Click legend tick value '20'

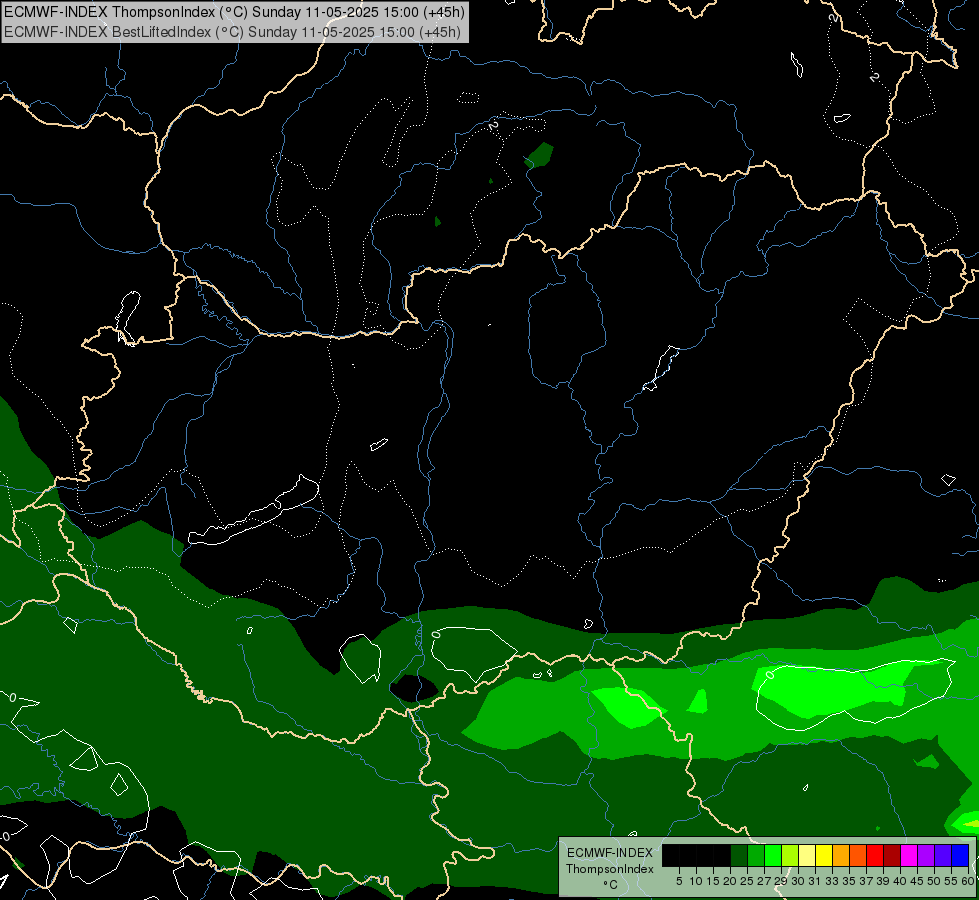click(730, 881)
